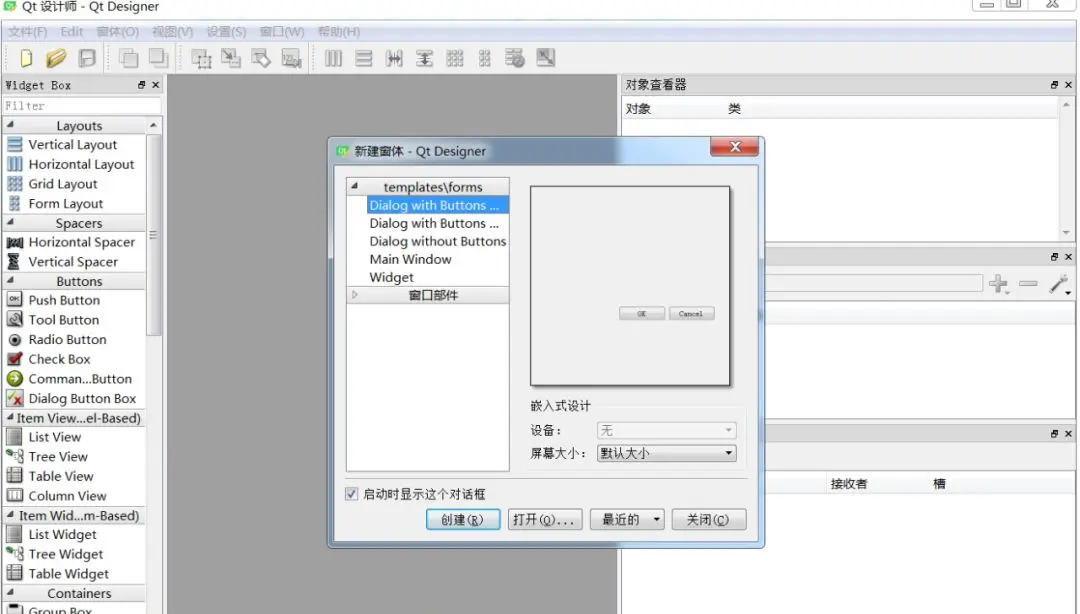
Task: Click the Bring to Front toolbar icon
Action: [158, 59]
